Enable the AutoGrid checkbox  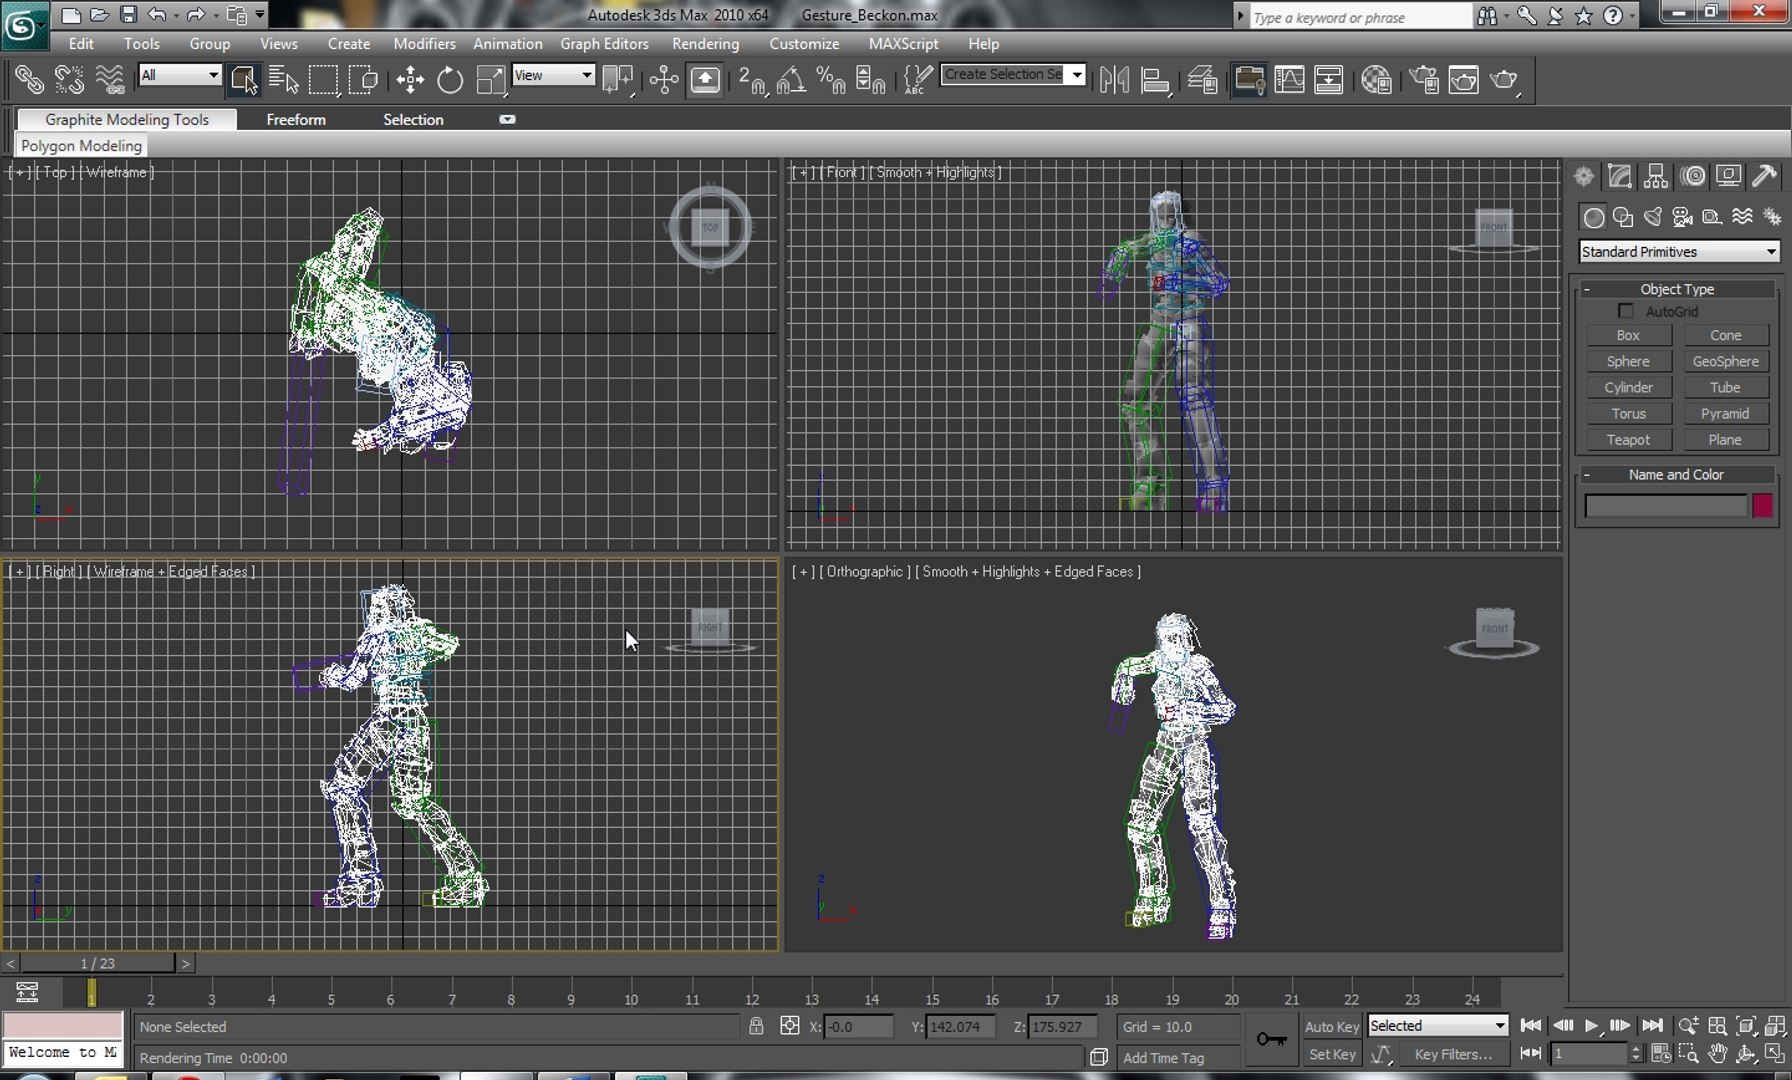coord(1626,311)
